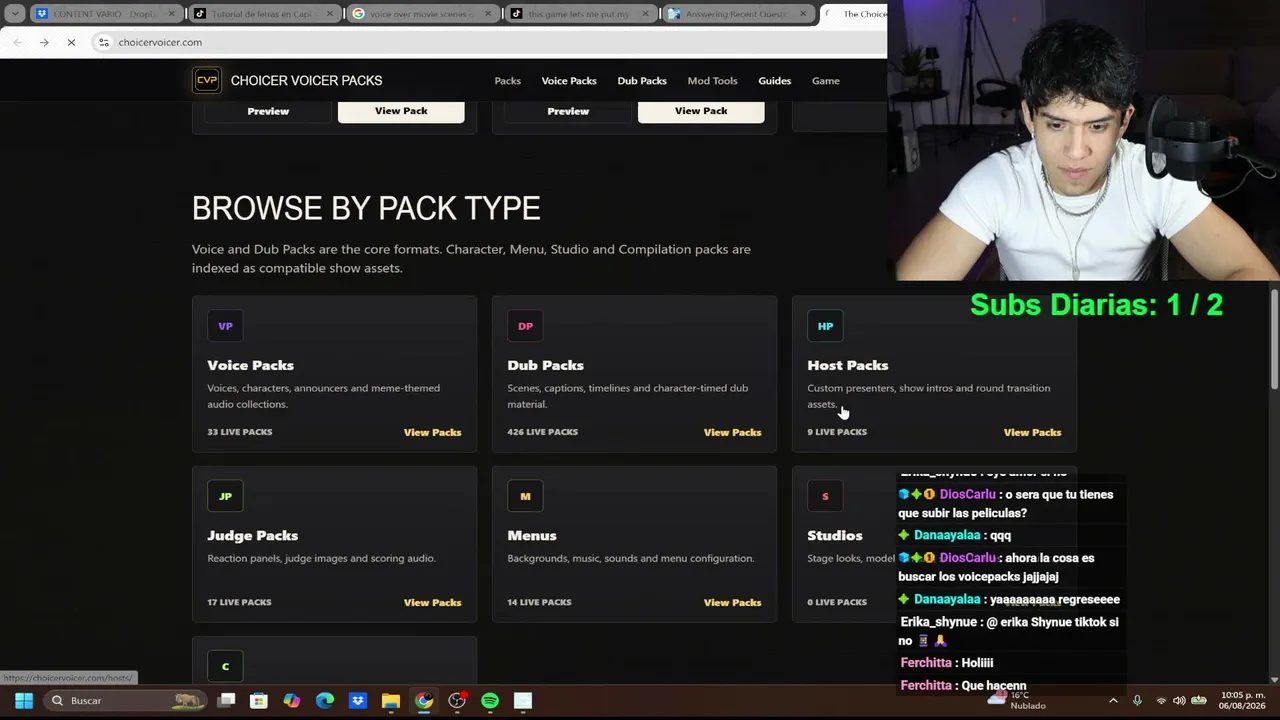Open Spotify from the taskbar
Image resolution: width=1280 pixels, height=720 pixels.
490,701
